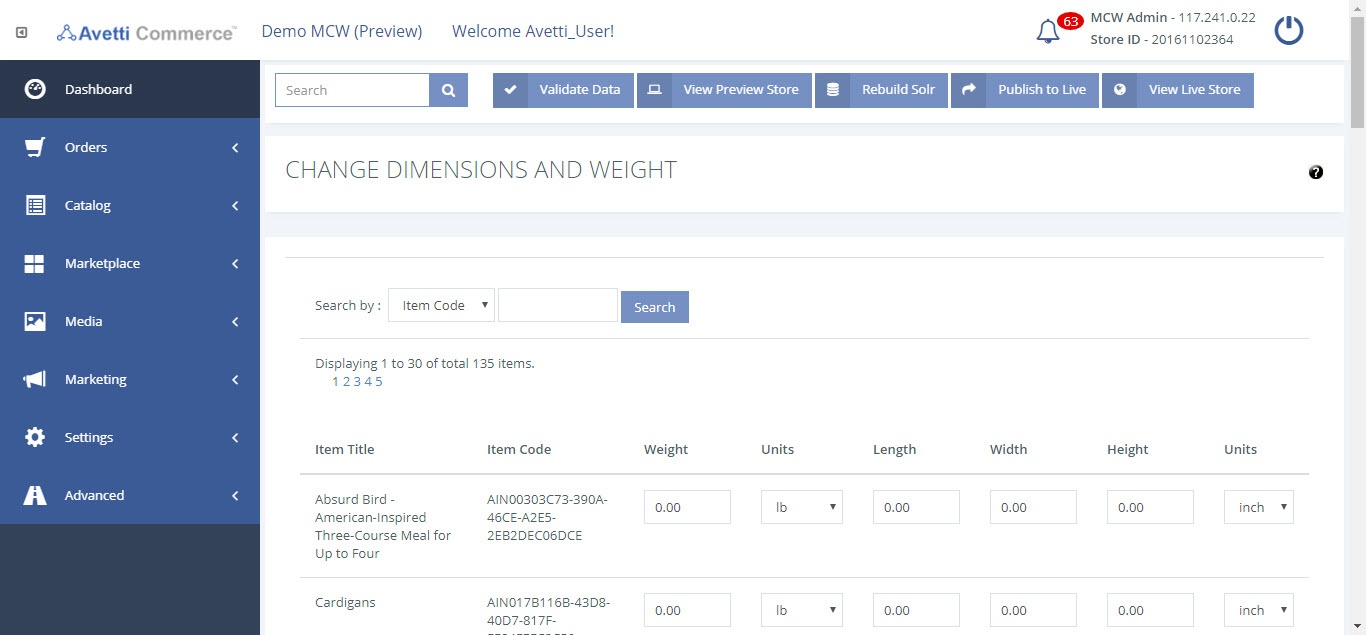
Task: Open the Dashboard menu item
Action: click(130, 89)
